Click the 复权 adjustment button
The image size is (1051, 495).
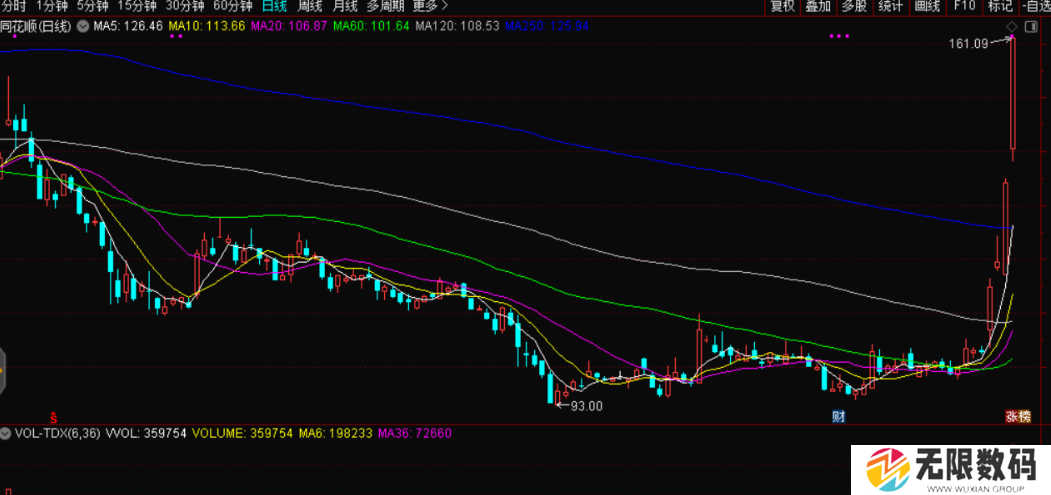pyautogui.click(x=782, y=7)
